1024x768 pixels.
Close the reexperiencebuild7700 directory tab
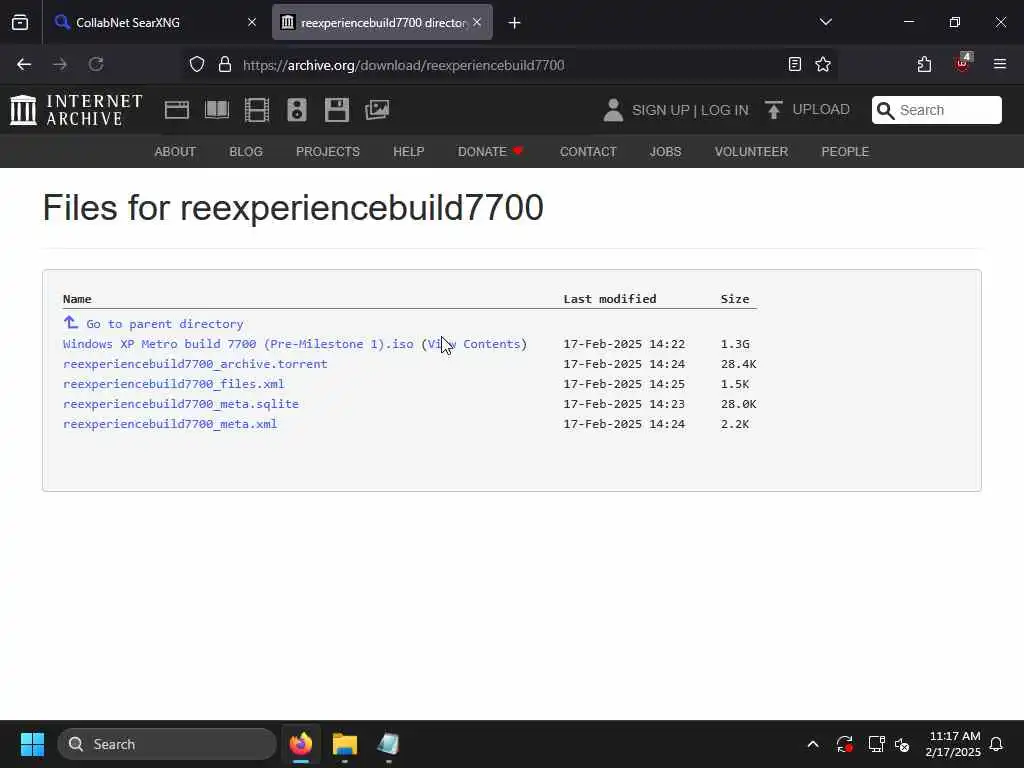tap(477, 22)
